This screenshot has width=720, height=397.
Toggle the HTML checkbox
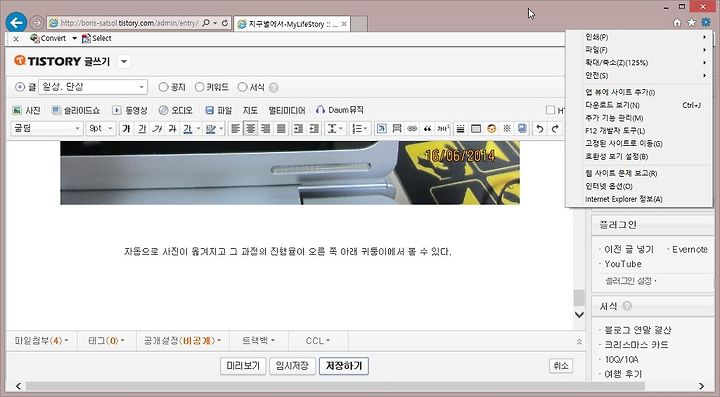(x=551, y=110)
